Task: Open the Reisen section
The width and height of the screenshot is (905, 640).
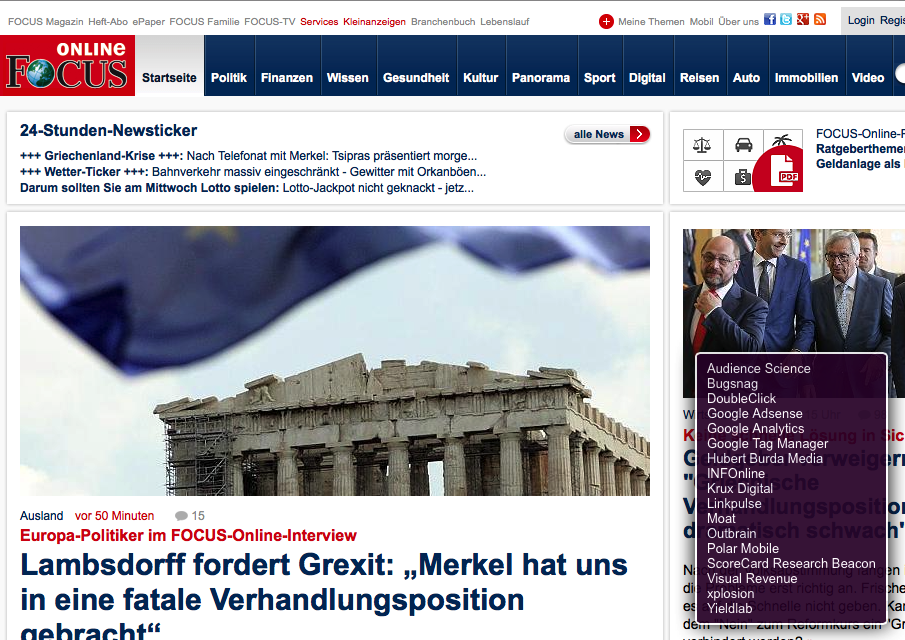Action: tap(700, 78)
